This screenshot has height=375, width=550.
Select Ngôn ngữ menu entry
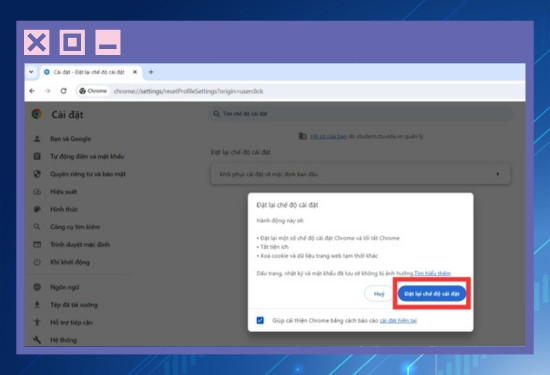coord(65,287)
